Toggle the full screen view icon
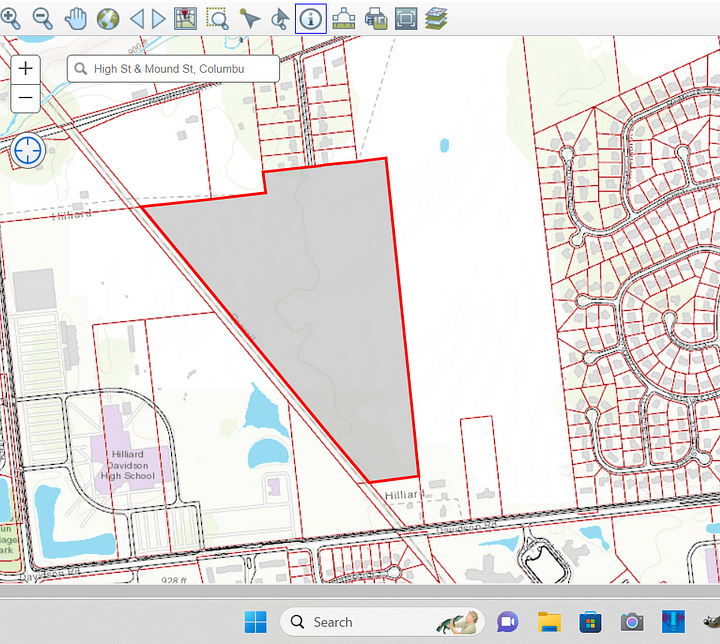Viewport: 720px width, 644px height. coord(405,17)
